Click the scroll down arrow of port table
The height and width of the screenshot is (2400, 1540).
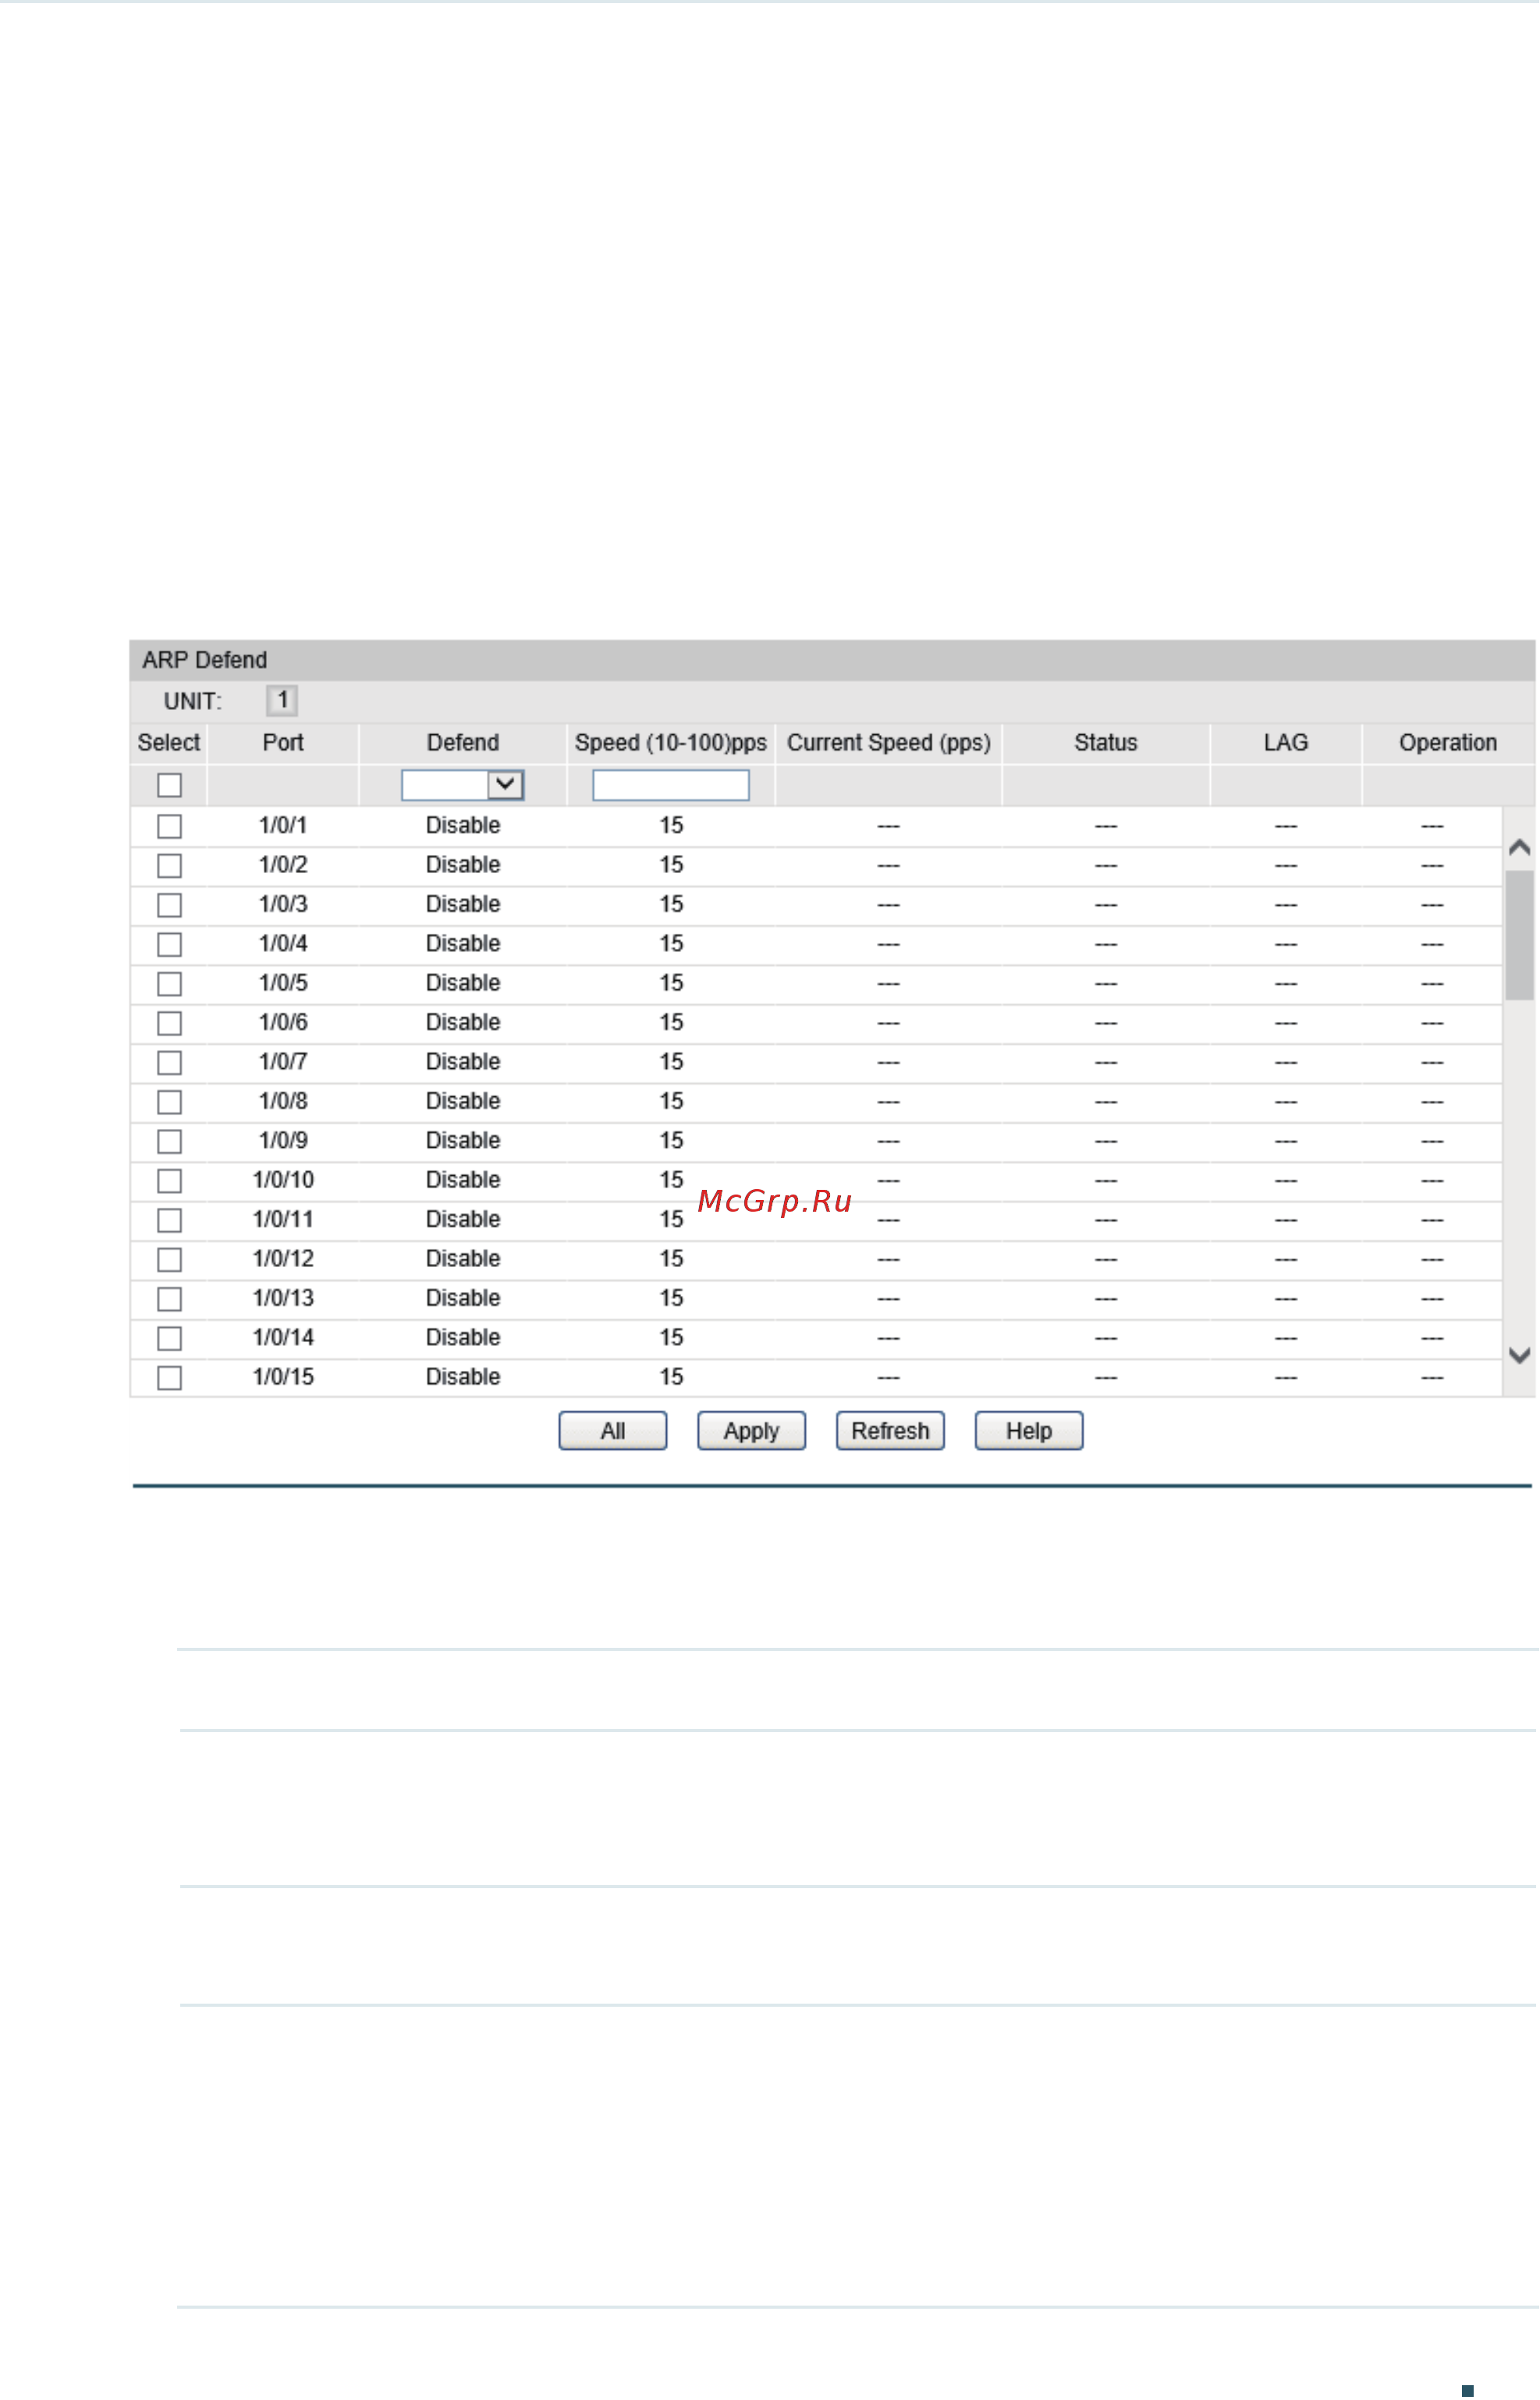tap(1520, 1355)
